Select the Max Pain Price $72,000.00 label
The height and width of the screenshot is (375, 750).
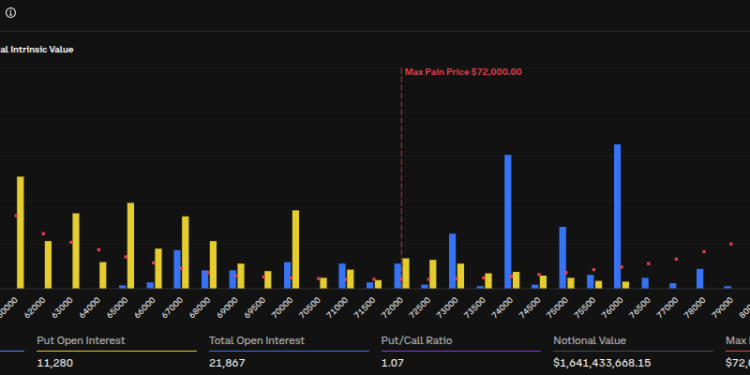tap(463, 72)
